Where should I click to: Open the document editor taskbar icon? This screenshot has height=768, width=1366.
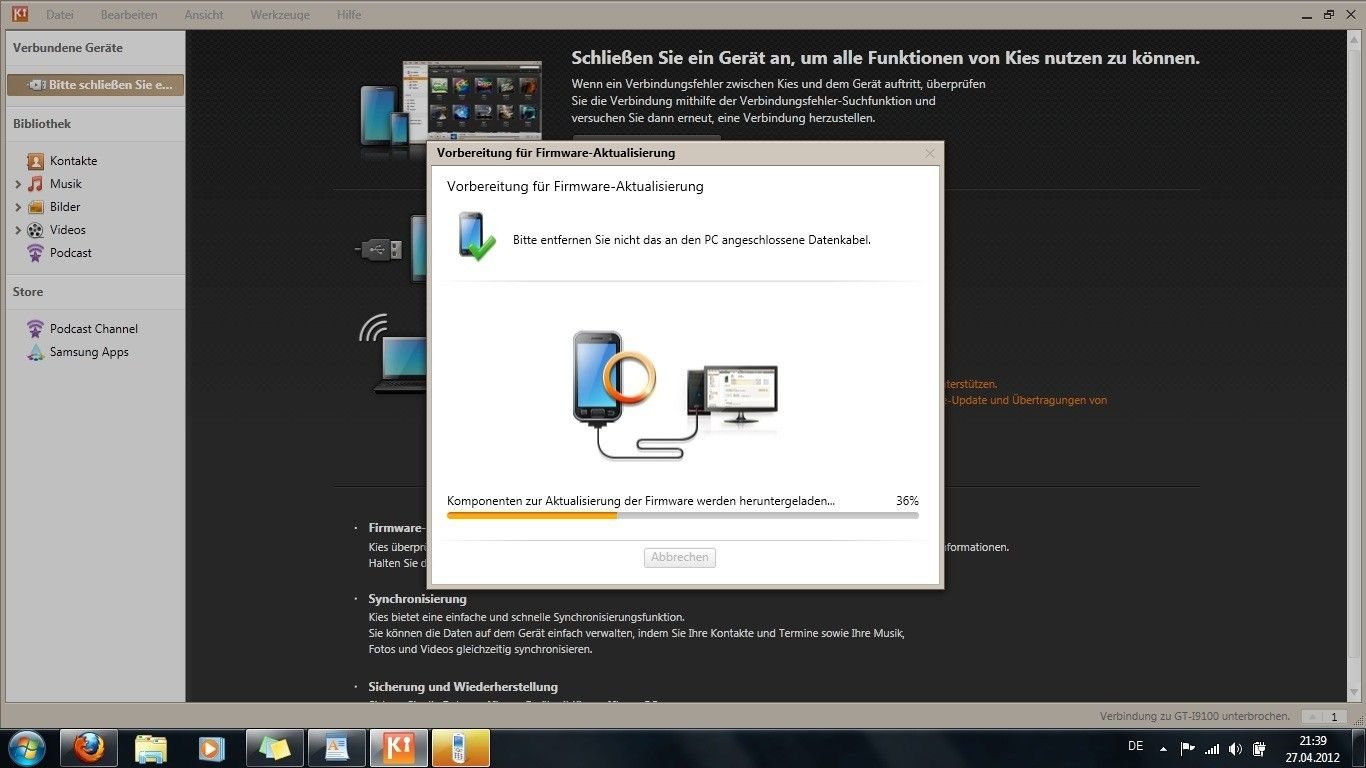pyautogui.click(x=337, y=748)
